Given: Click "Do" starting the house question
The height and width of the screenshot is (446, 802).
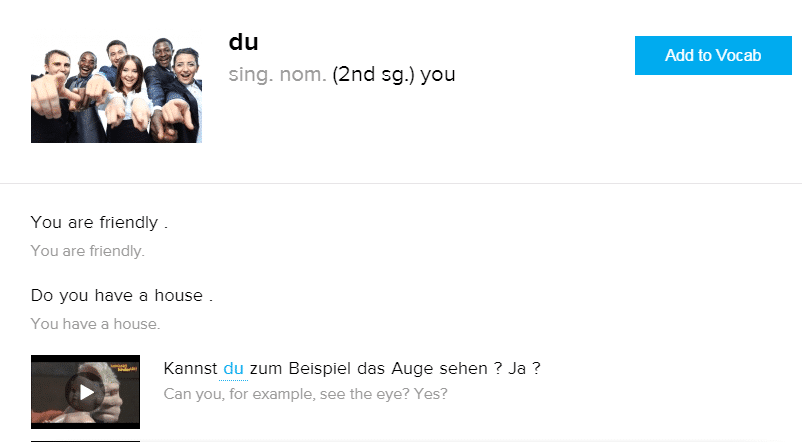Looking at the screenshot, I should [x=41, y=295].
